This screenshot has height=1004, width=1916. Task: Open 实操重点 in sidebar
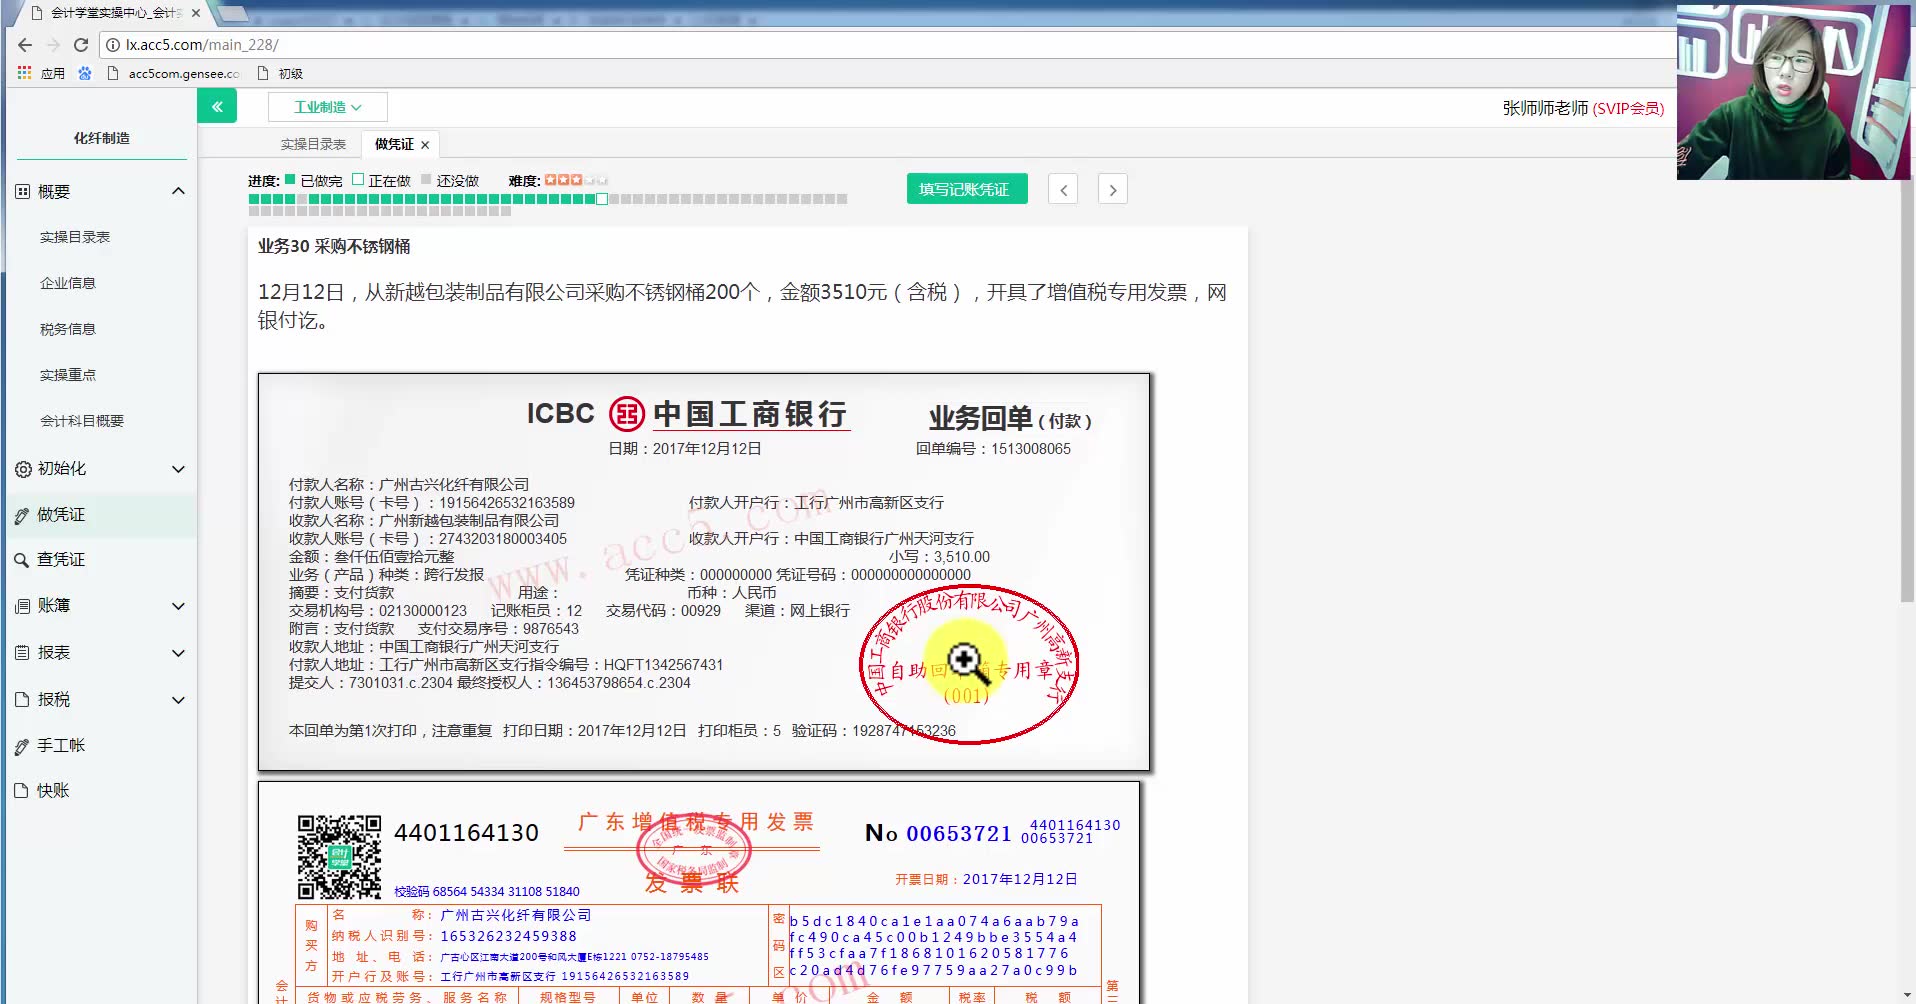tap(68, 375)
